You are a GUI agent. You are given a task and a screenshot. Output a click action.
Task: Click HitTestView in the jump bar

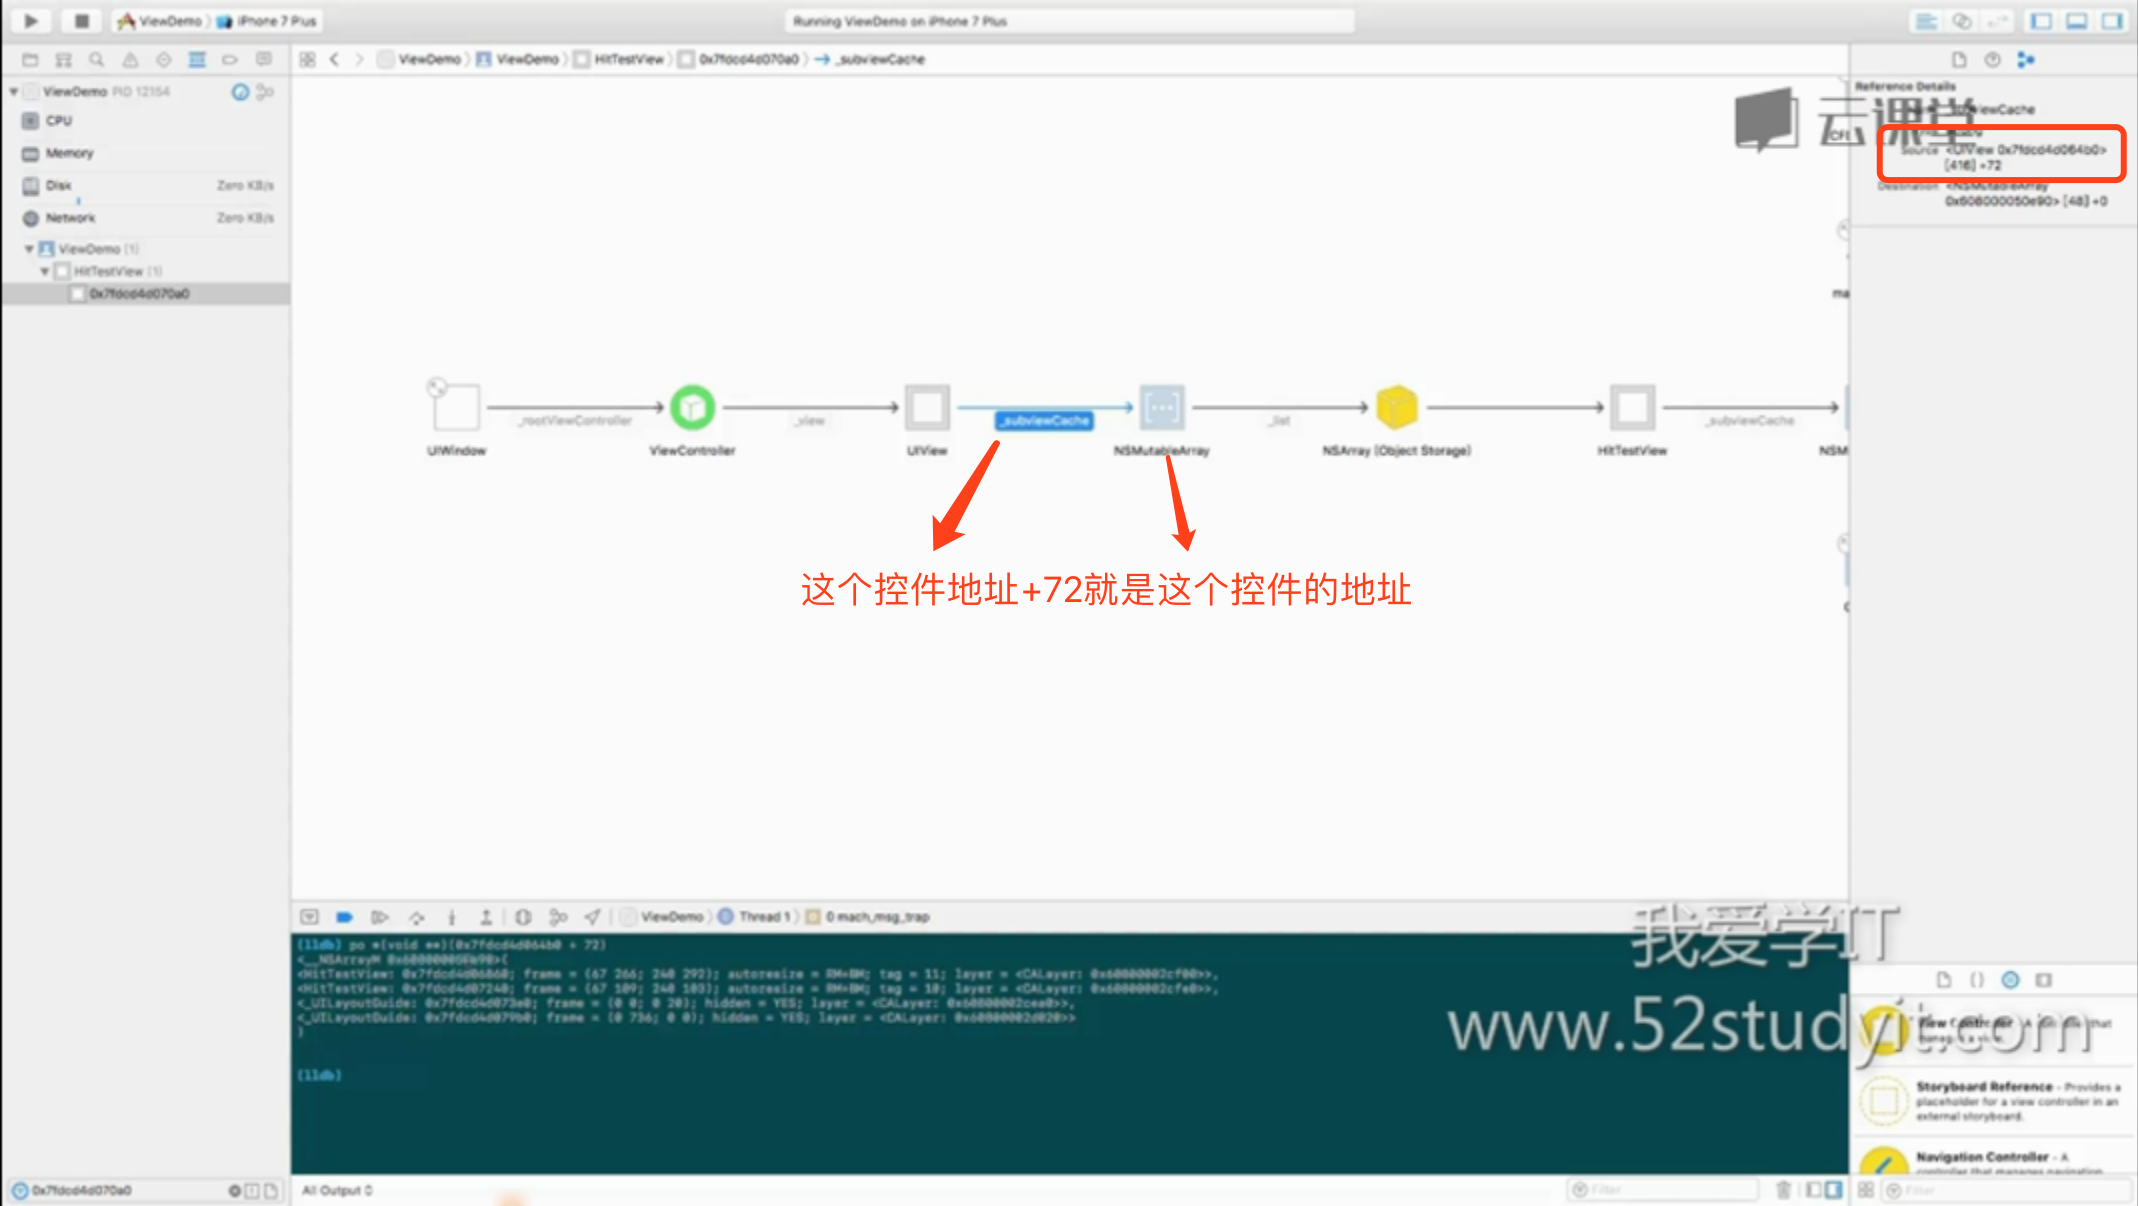pos(619,60)
